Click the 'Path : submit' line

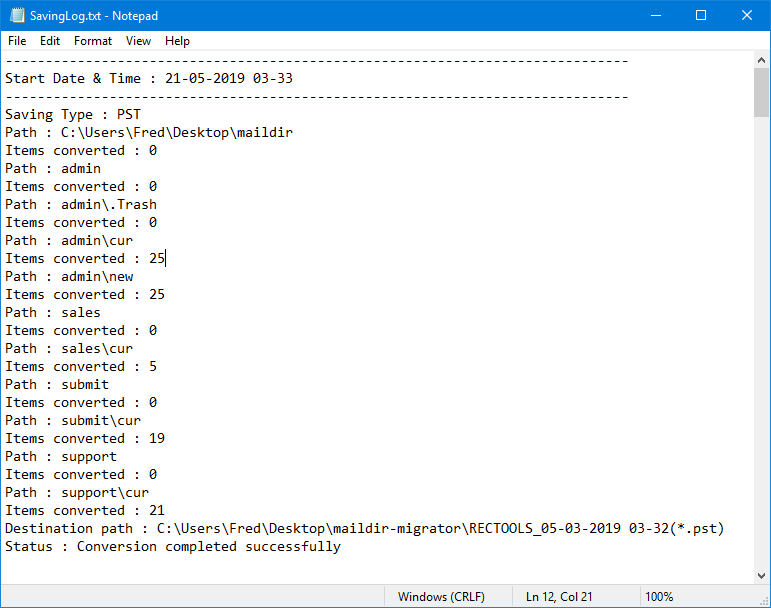(57, 384)
